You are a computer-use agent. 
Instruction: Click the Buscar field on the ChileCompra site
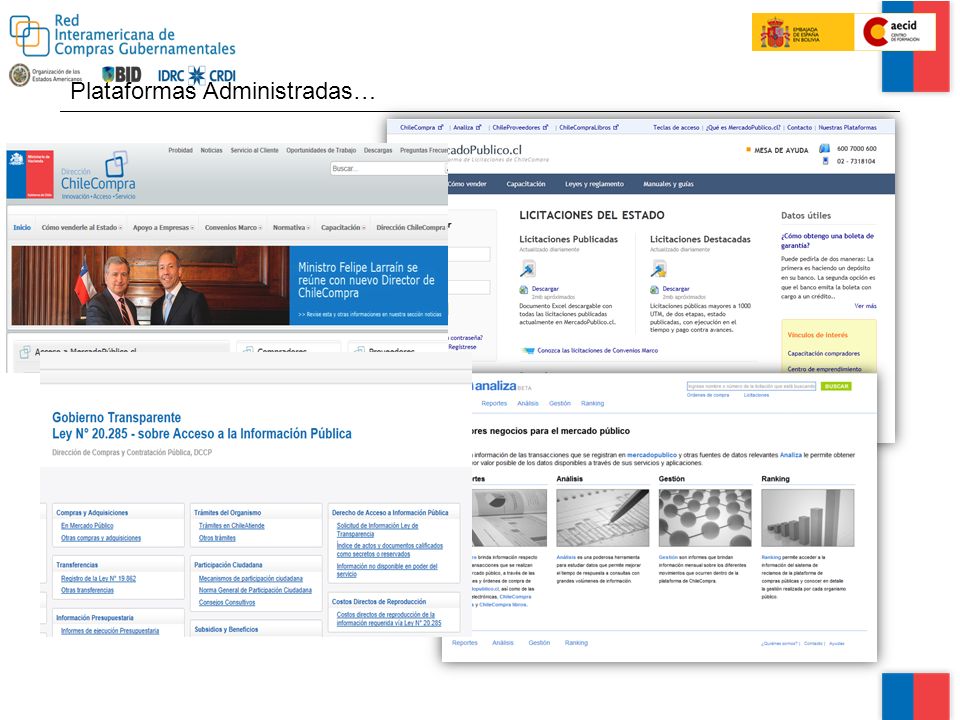click(389, 168)
